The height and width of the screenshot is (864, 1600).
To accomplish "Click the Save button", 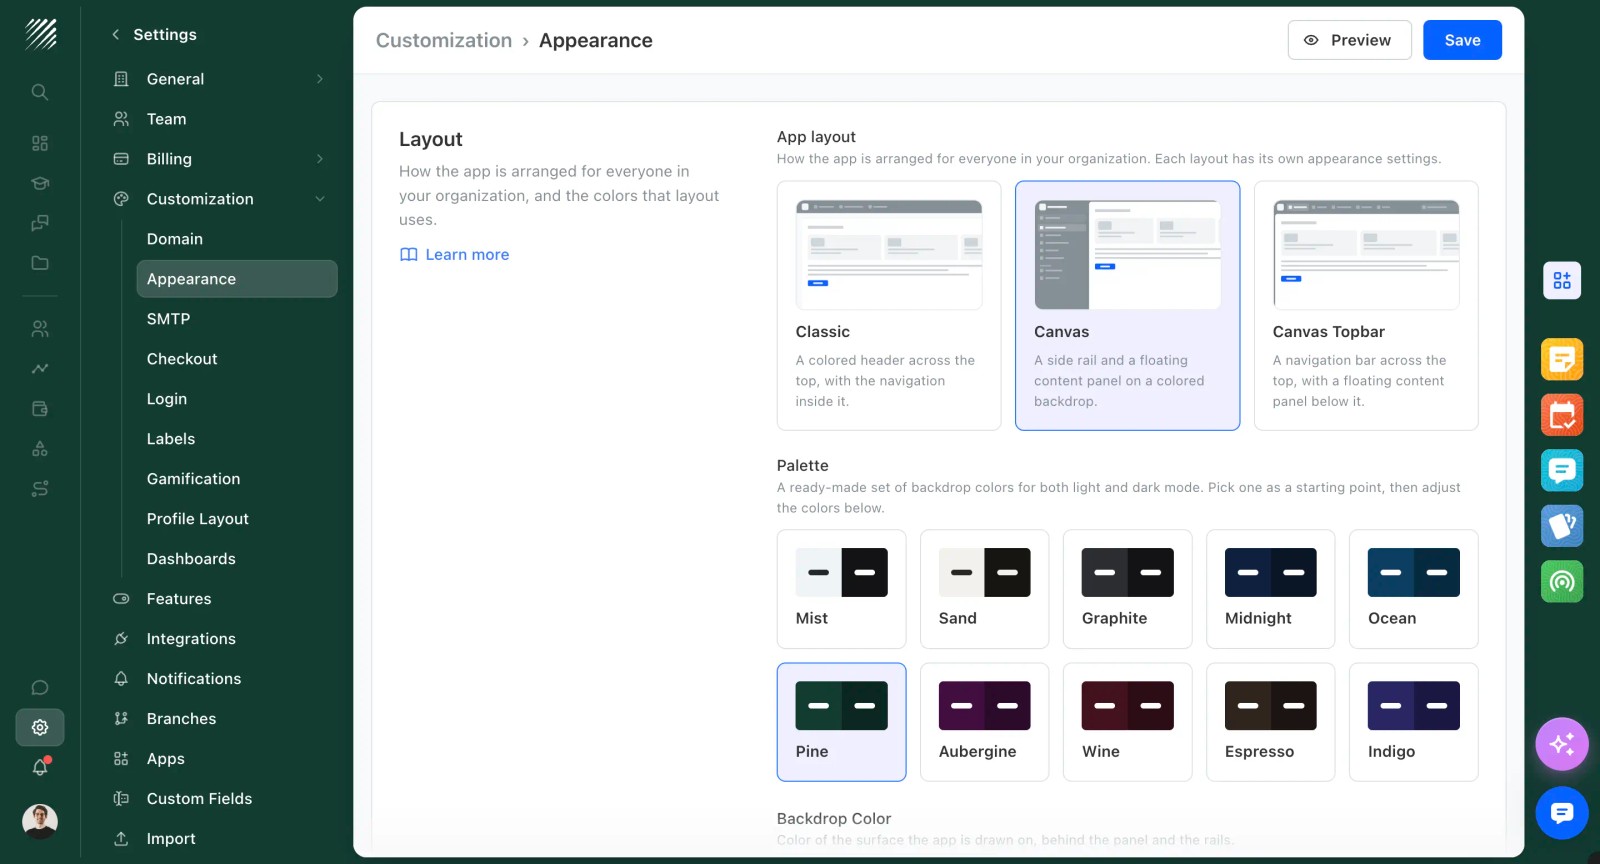I will pyautogui.click(x=1462, y=40).
